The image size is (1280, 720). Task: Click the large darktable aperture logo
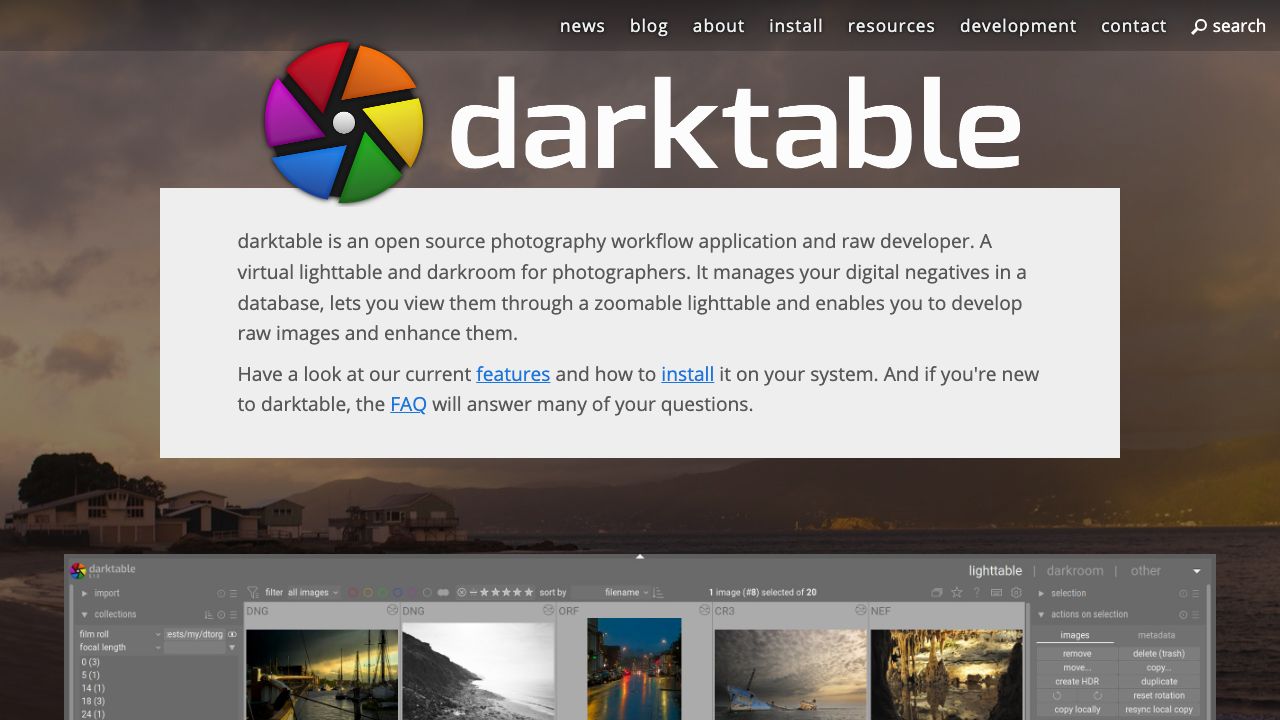tap(344, 122)
